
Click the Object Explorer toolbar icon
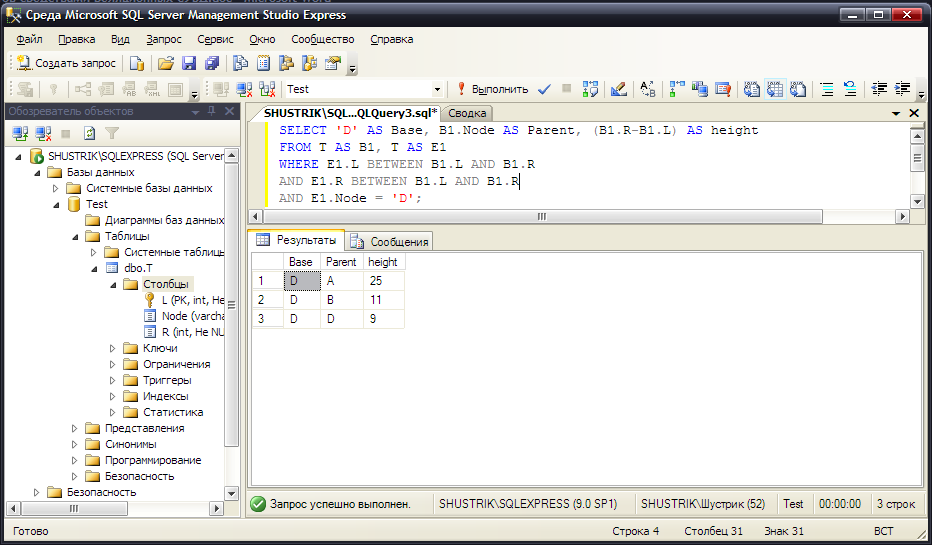point(286,63)
